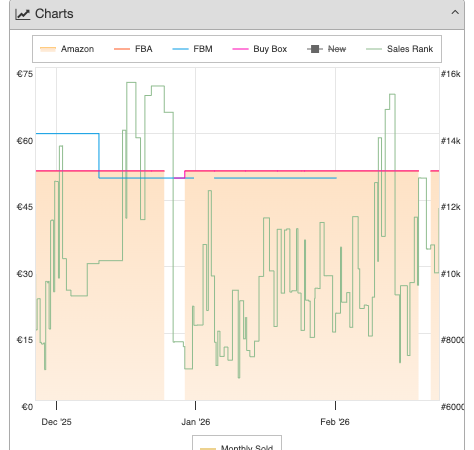474x450 pixels.
Task: Enable the struck-through New series
Action: pos(326,49)
